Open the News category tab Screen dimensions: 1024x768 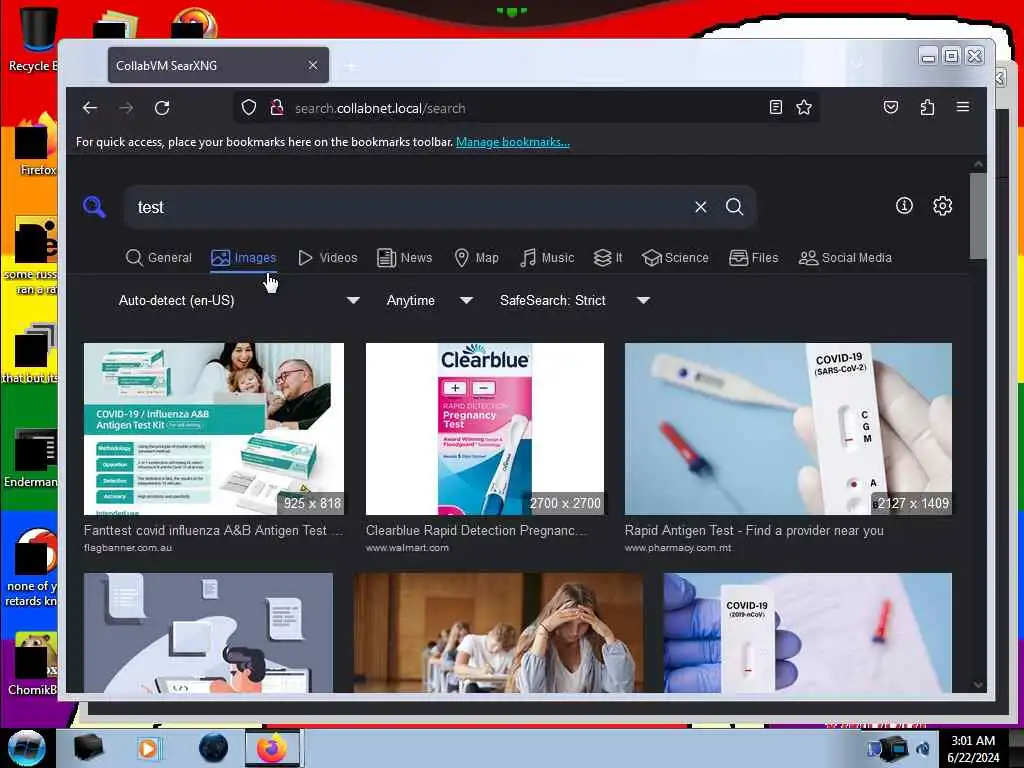click(x=405, y=258)
